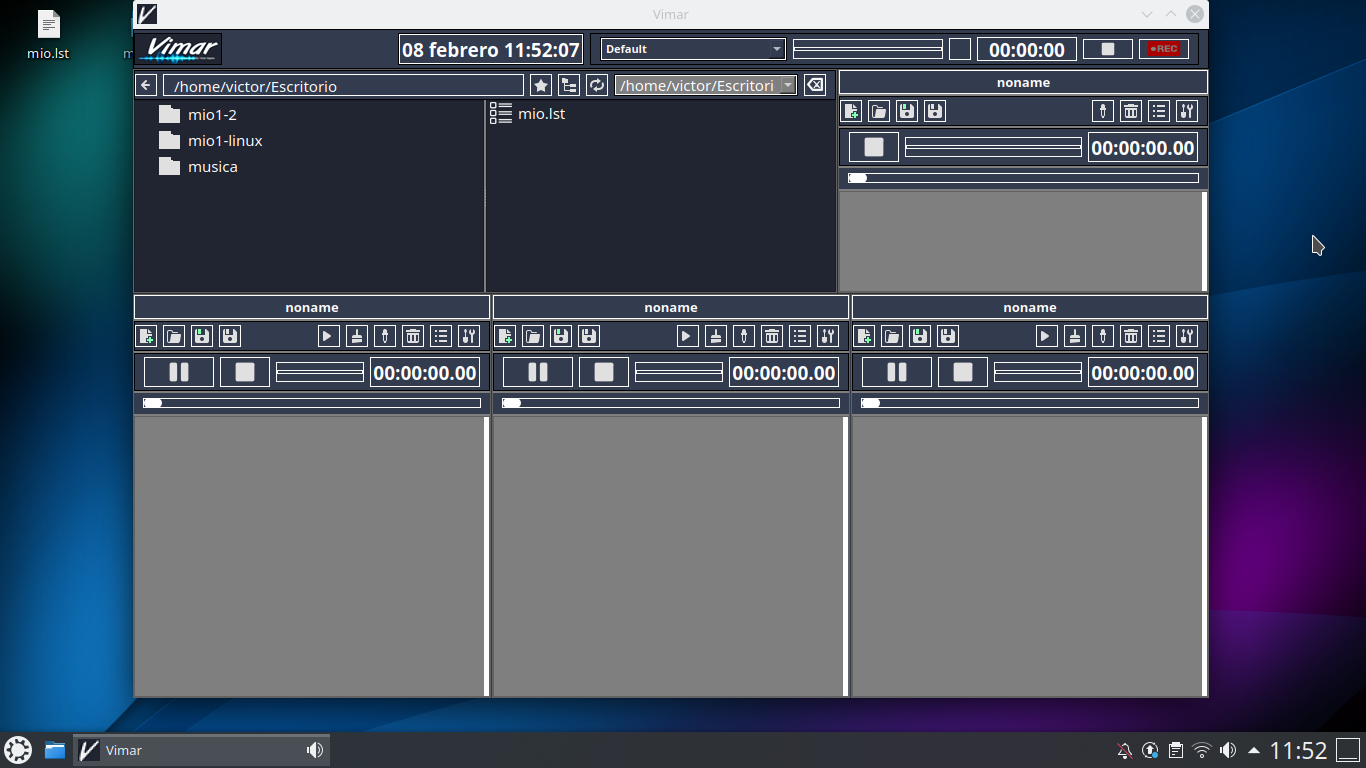The image size is (1366, 768).
Task: Stop playback in bottom-right player
Action: point(963,372)
